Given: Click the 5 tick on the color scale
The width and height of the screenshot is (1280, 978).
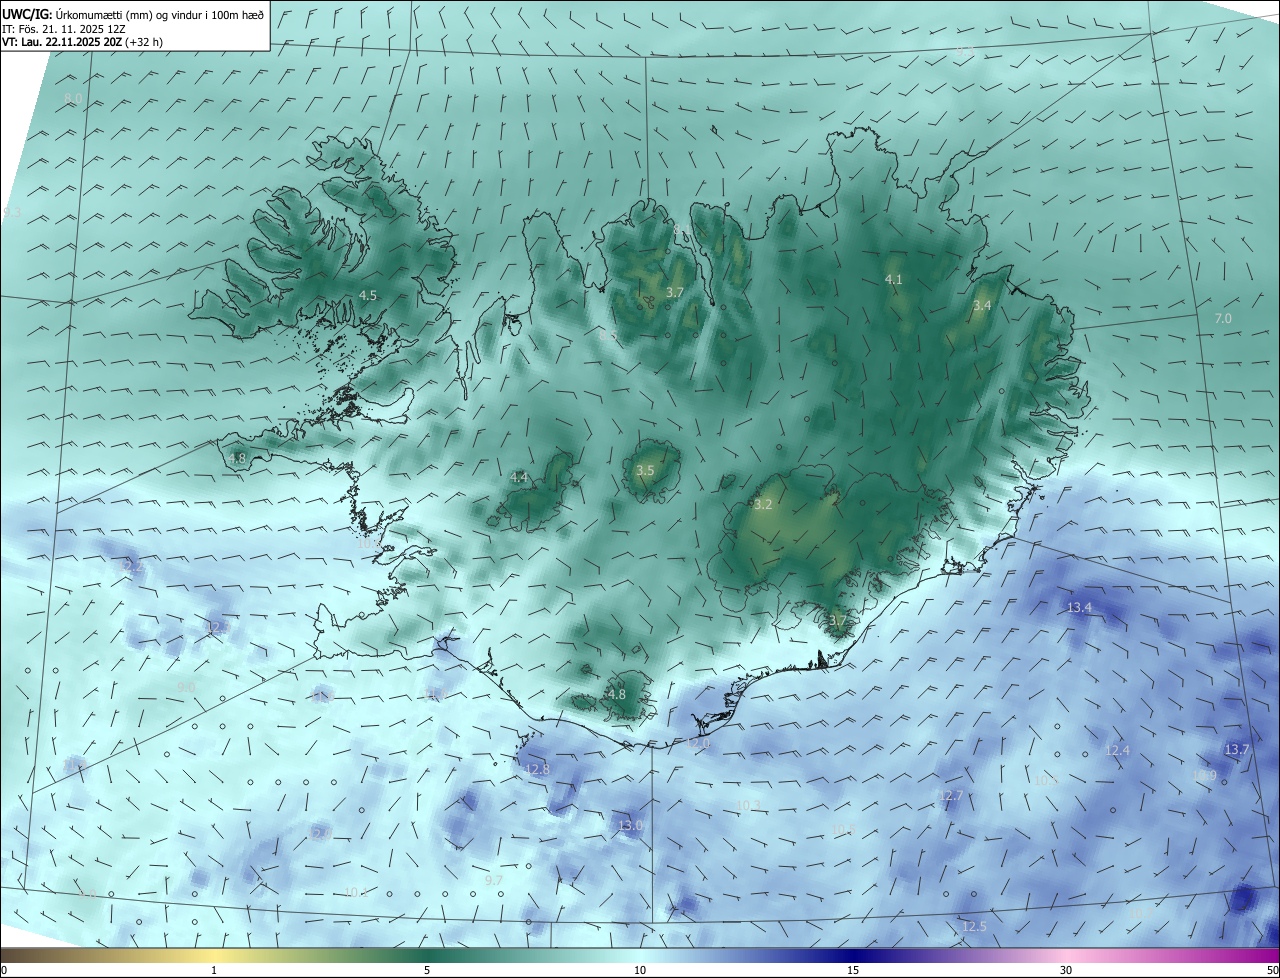Looking at the screenshot, I should [x=427, y=970].
